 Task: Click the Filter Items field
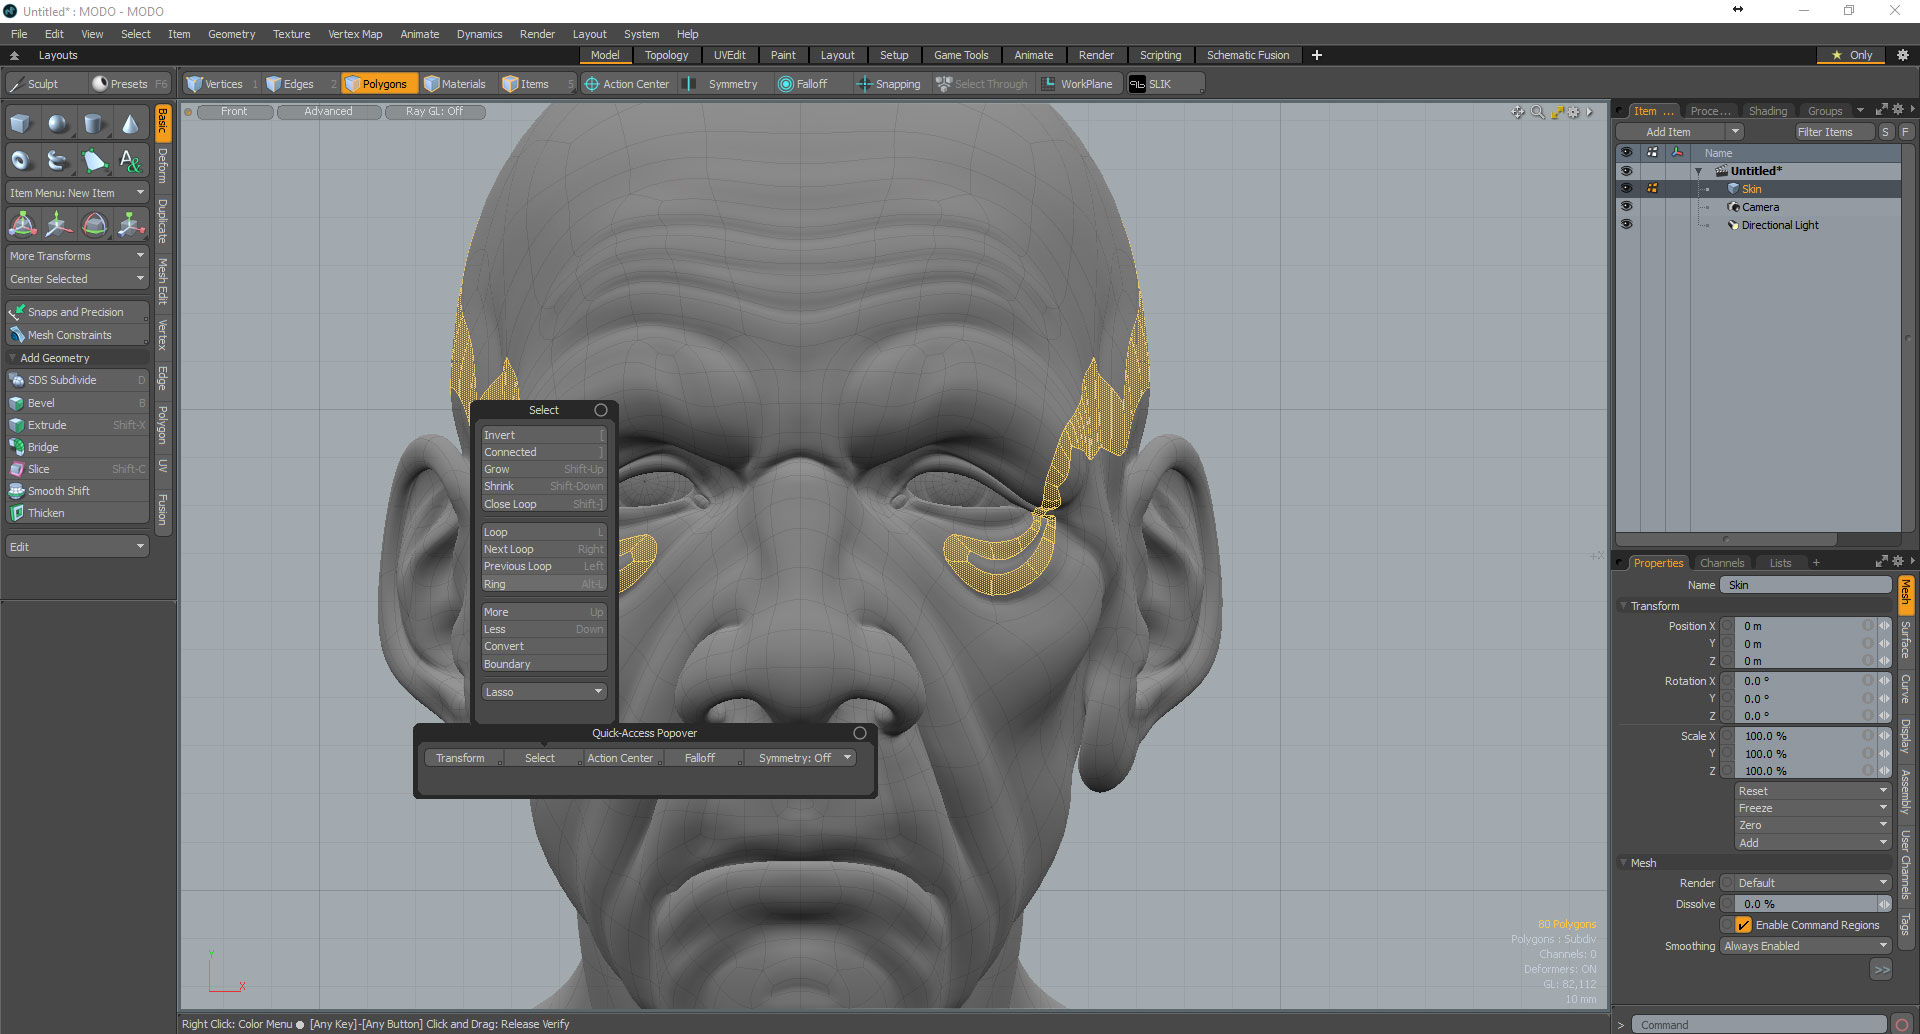click(x=1832, y=132)
